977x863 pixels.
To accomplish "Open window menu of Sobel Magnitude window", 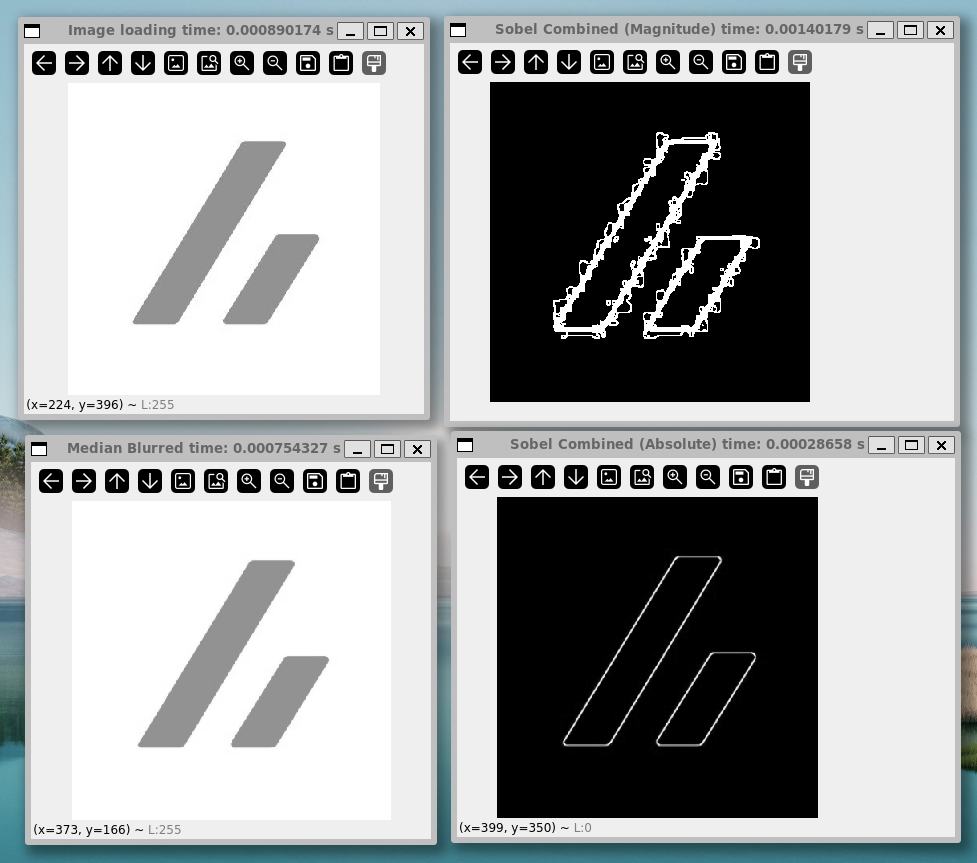I will pos(458,30).
